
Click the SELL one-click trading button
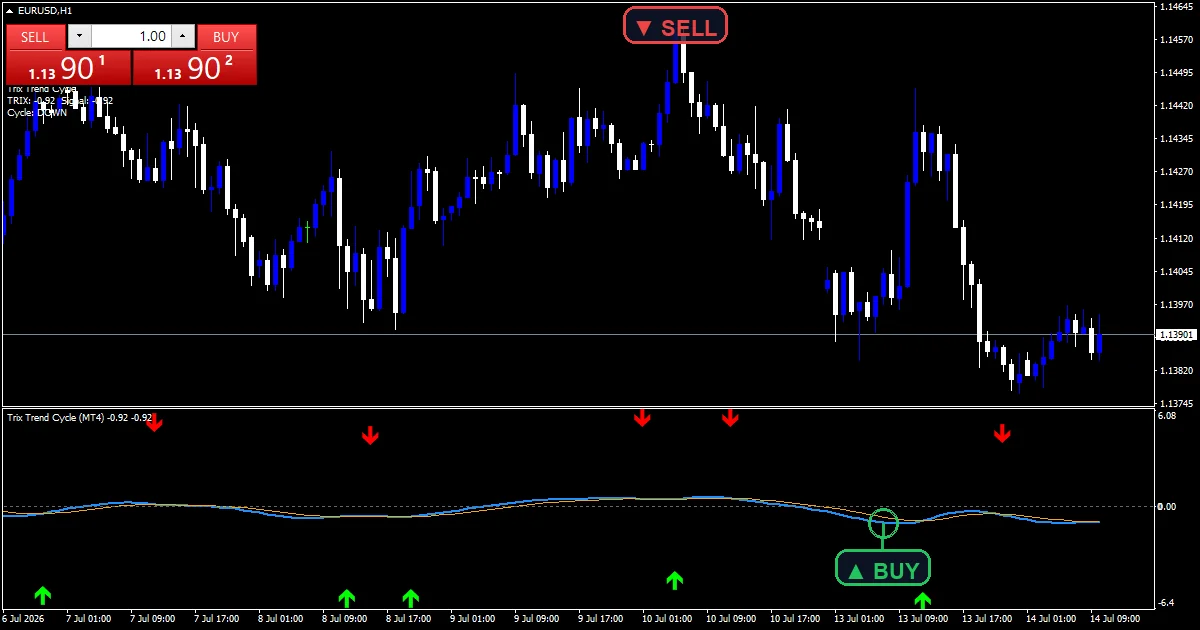tap(35, 37)
